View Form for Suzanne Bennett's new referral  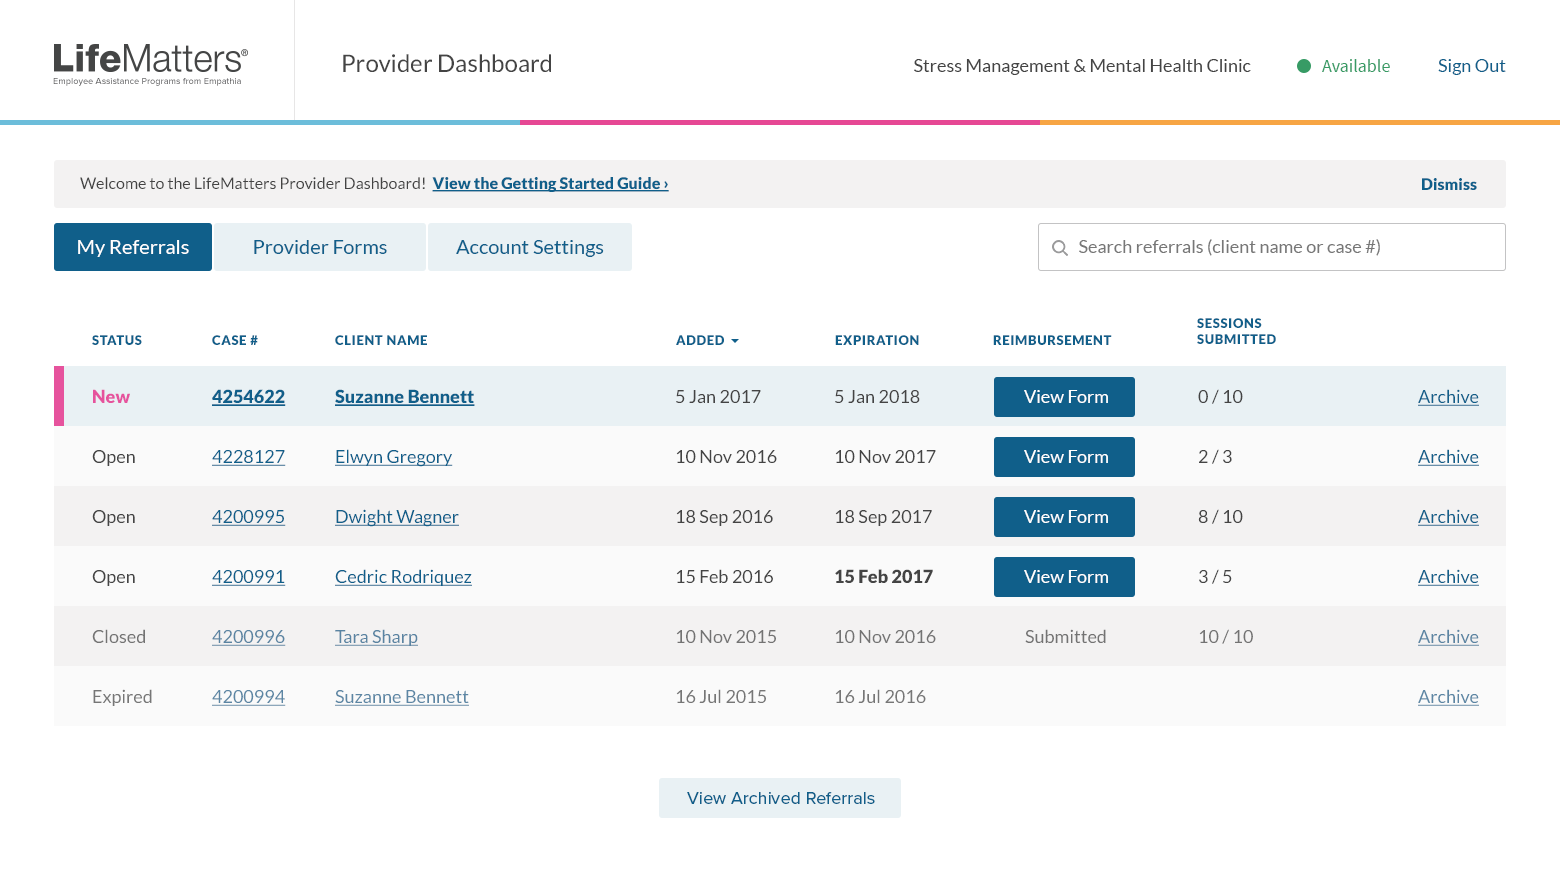(1065, 397)
